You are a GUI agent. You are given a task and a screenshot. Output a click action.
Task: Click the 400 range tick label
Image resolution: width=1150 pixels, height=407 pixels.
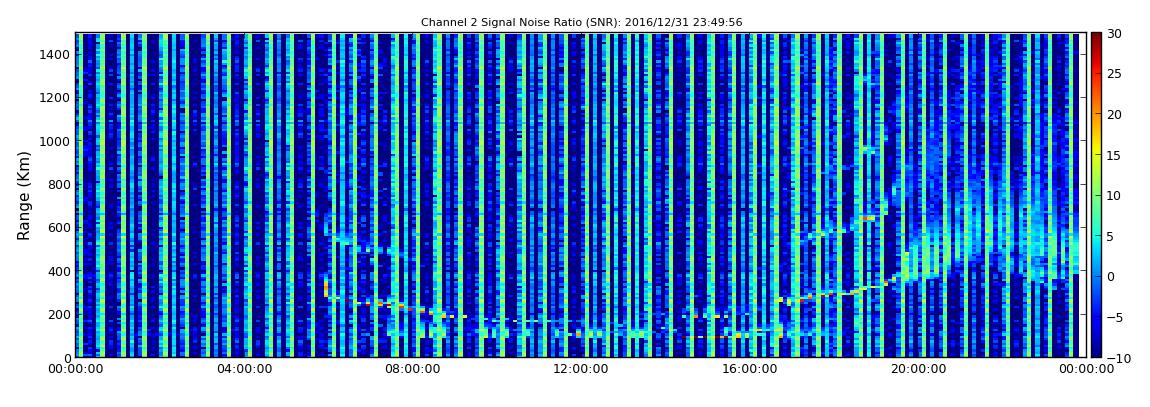point(58,271)
